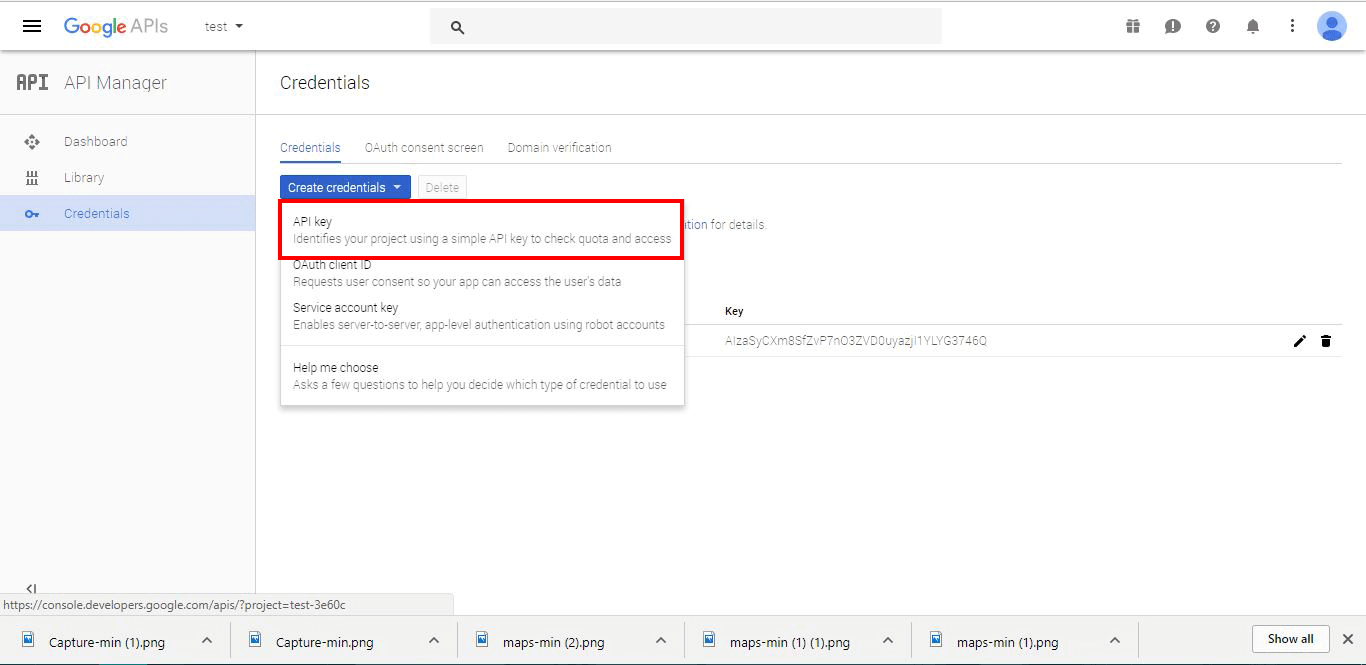Switch to Domain verification tab
This screenshot has width=1366, height=665.
click(x=559, y=148)
